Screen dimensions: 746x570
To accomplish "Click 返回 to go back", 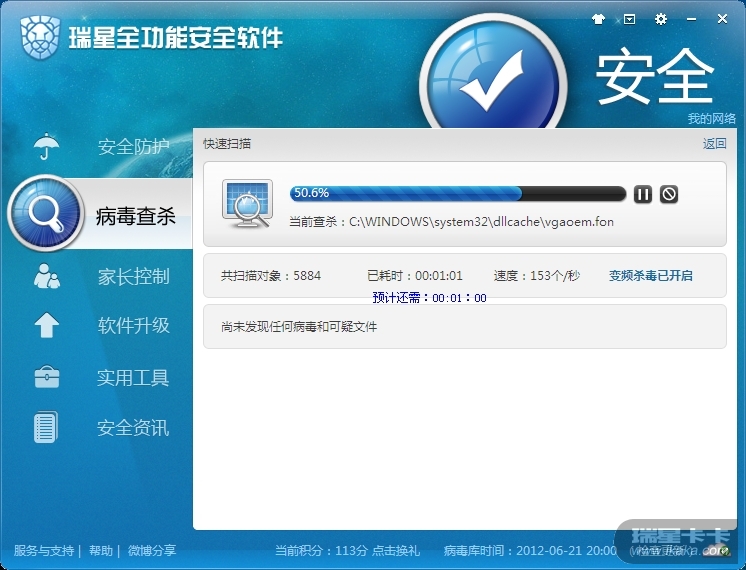I will click(715, 144).
